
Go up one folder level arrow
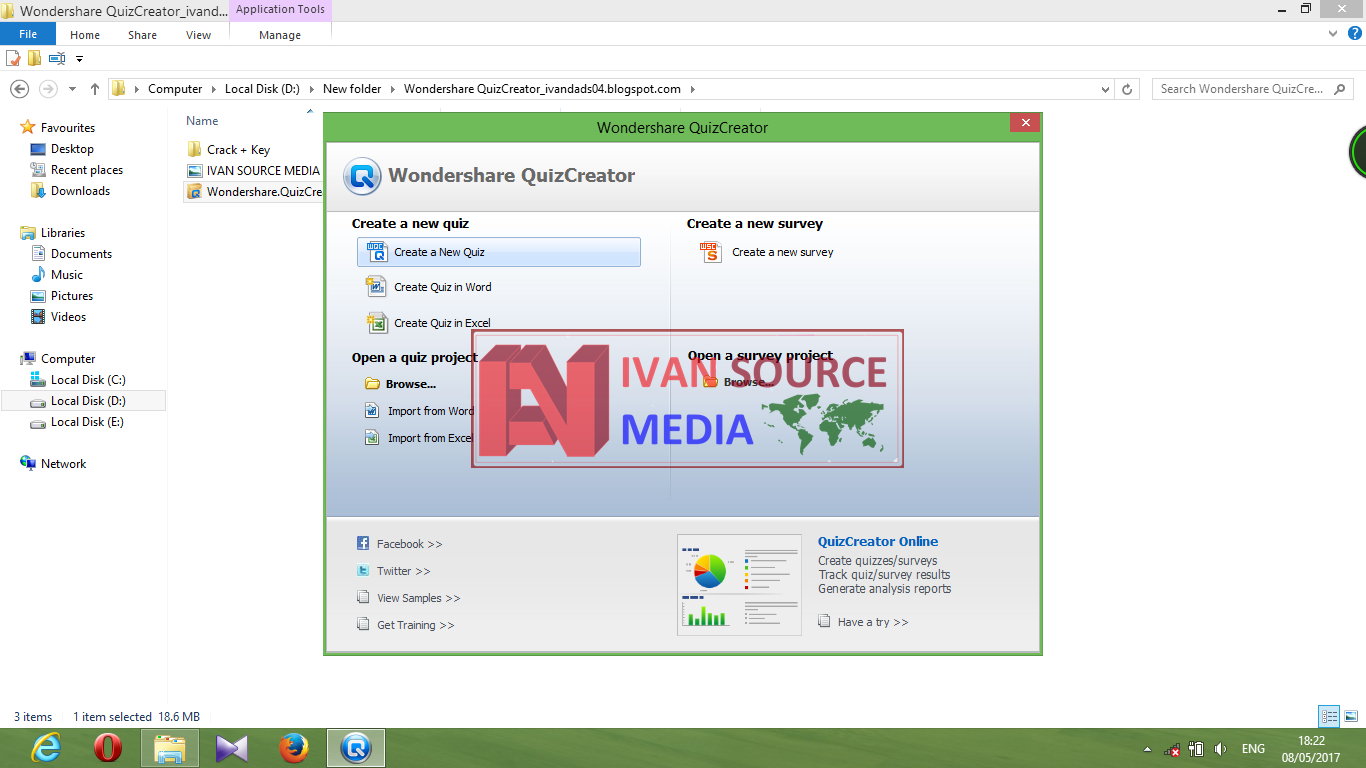point(95,89)
